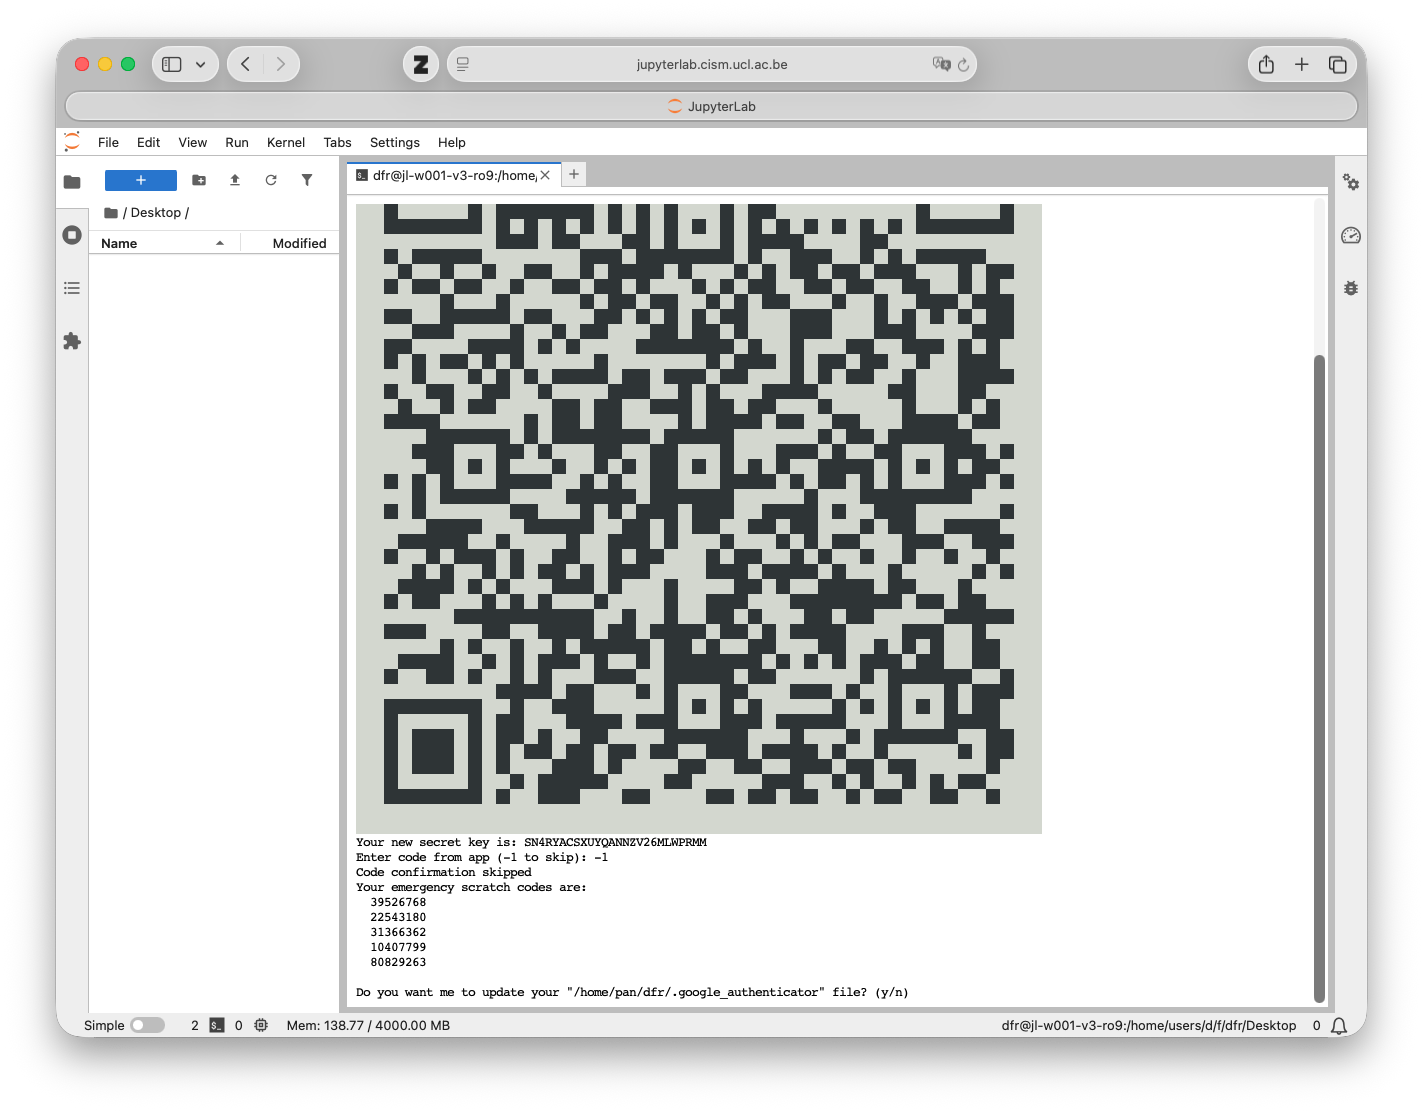
Task: Open the Tabs menu
Action: click(337, 142)
